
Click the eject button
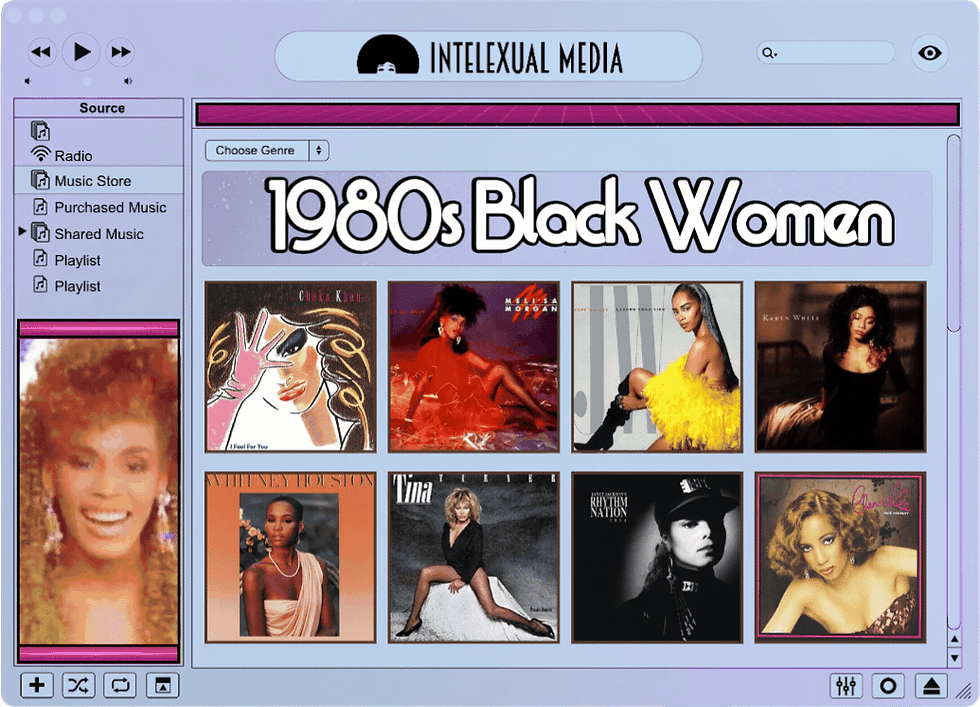pos(931,686)
